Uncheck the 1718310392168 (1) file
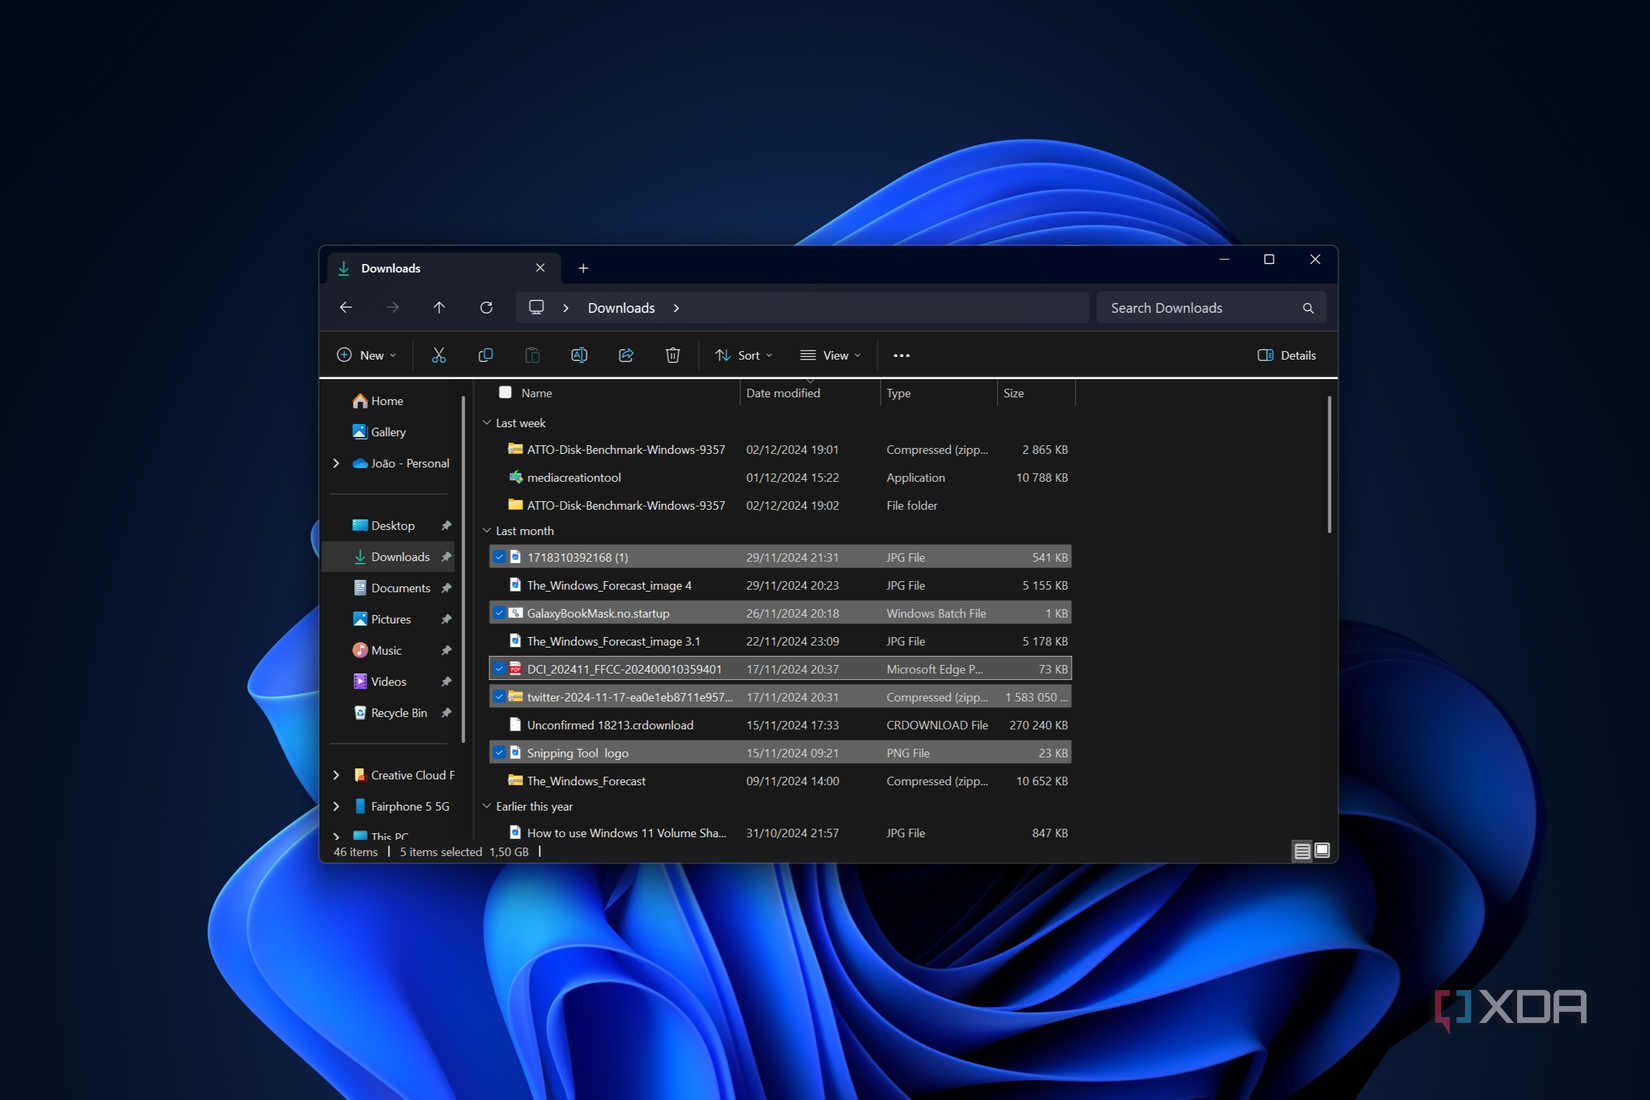This screenshot has height=1100, width=1650. pyautogui.click(x=499, y=557)
